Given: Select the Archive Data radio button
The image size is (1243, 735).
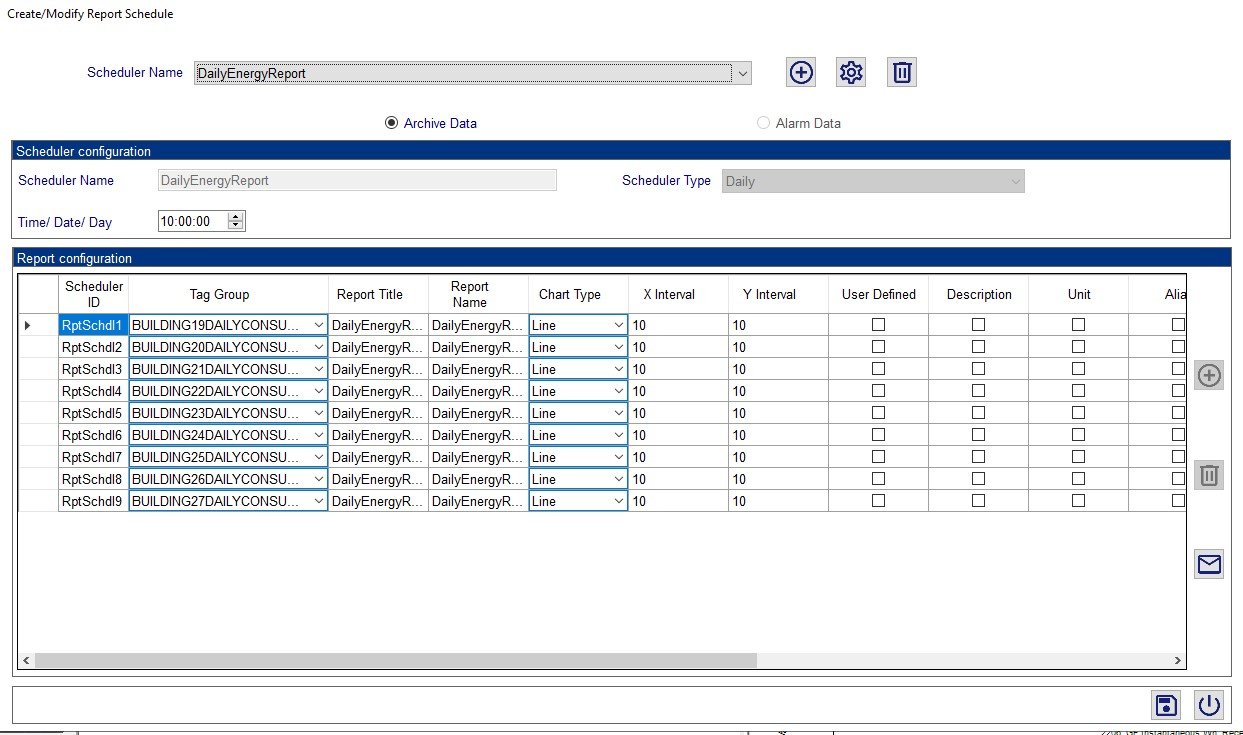Looking at the screenshot, I should pos(392,123).
